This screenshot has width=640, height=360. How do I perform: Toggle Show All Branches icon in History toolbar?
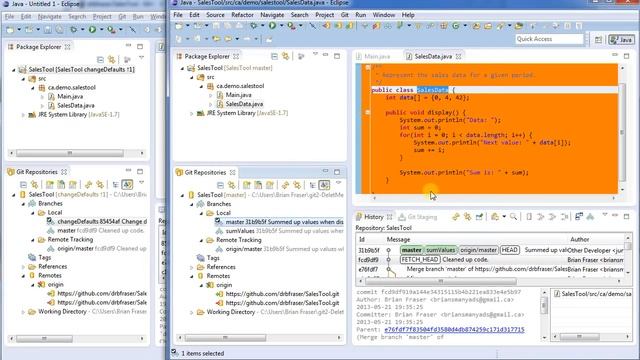(590, 217)
